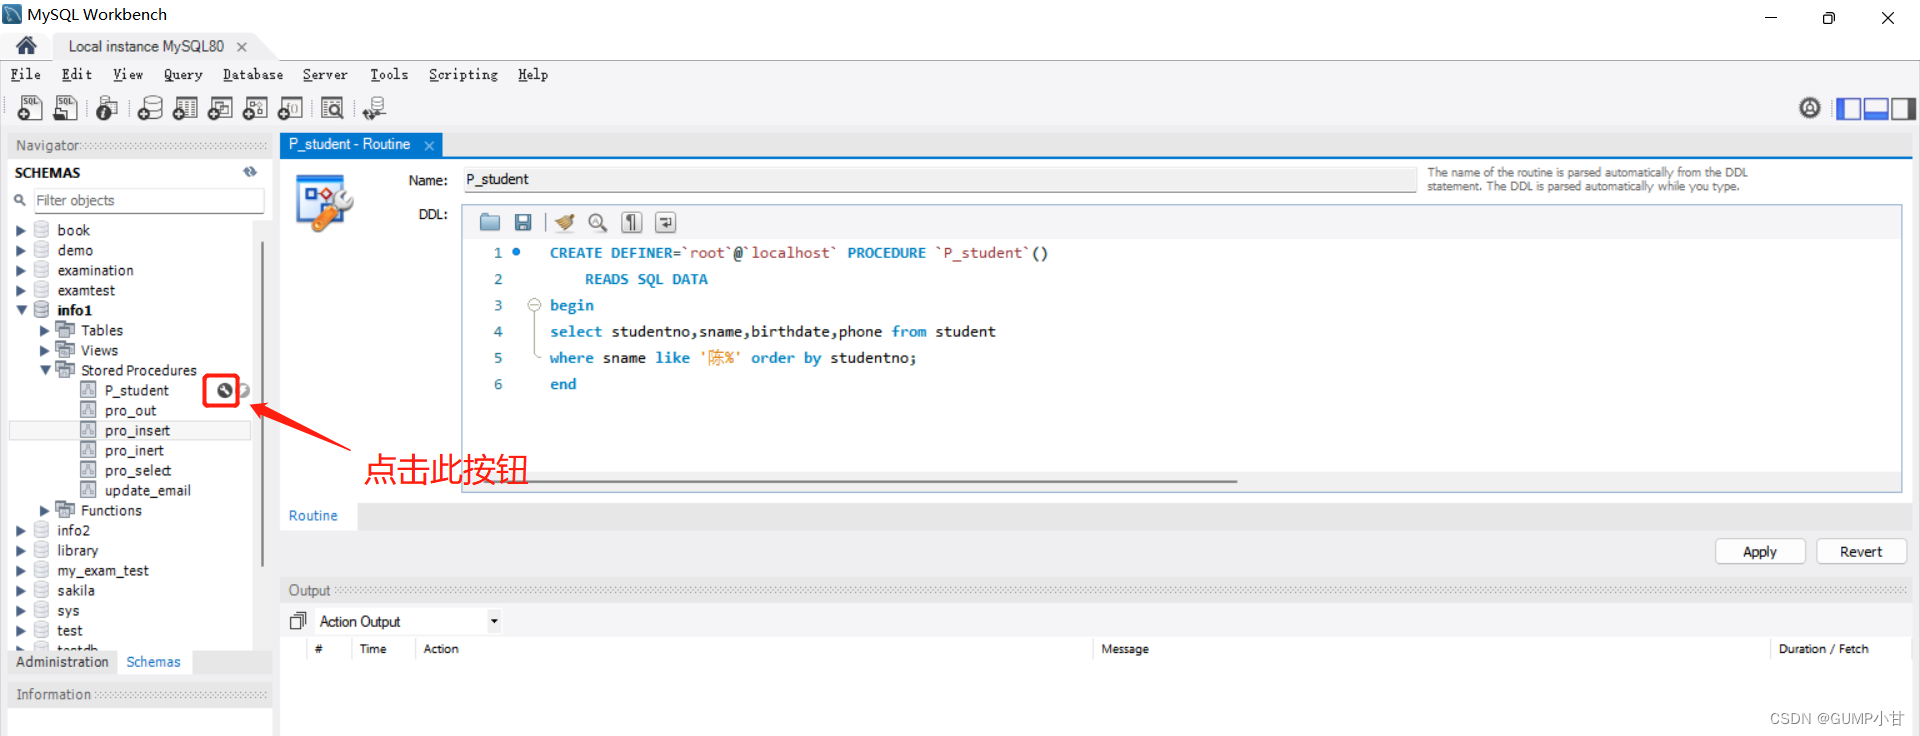The height and width of the screenshot is (736, 1920).
Task: Save DDL to file floppy icon
Action: [x=523, y=222]
